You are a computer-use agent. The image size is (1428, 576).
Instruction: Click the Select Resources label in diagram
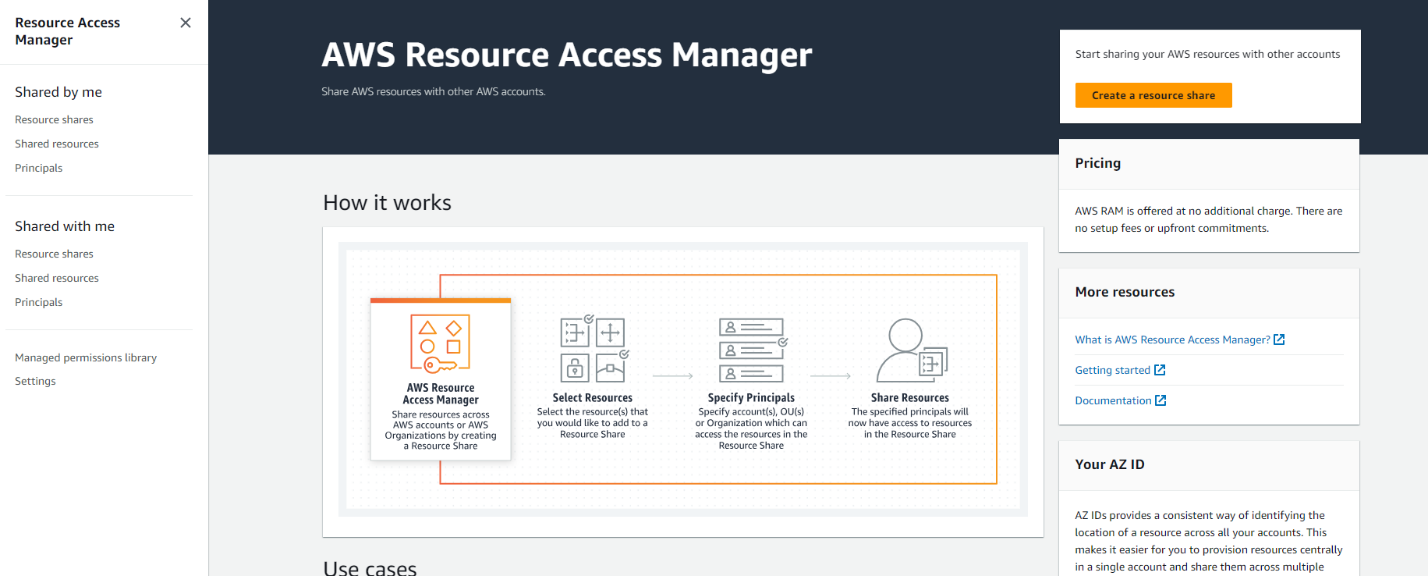coord(593,398)
